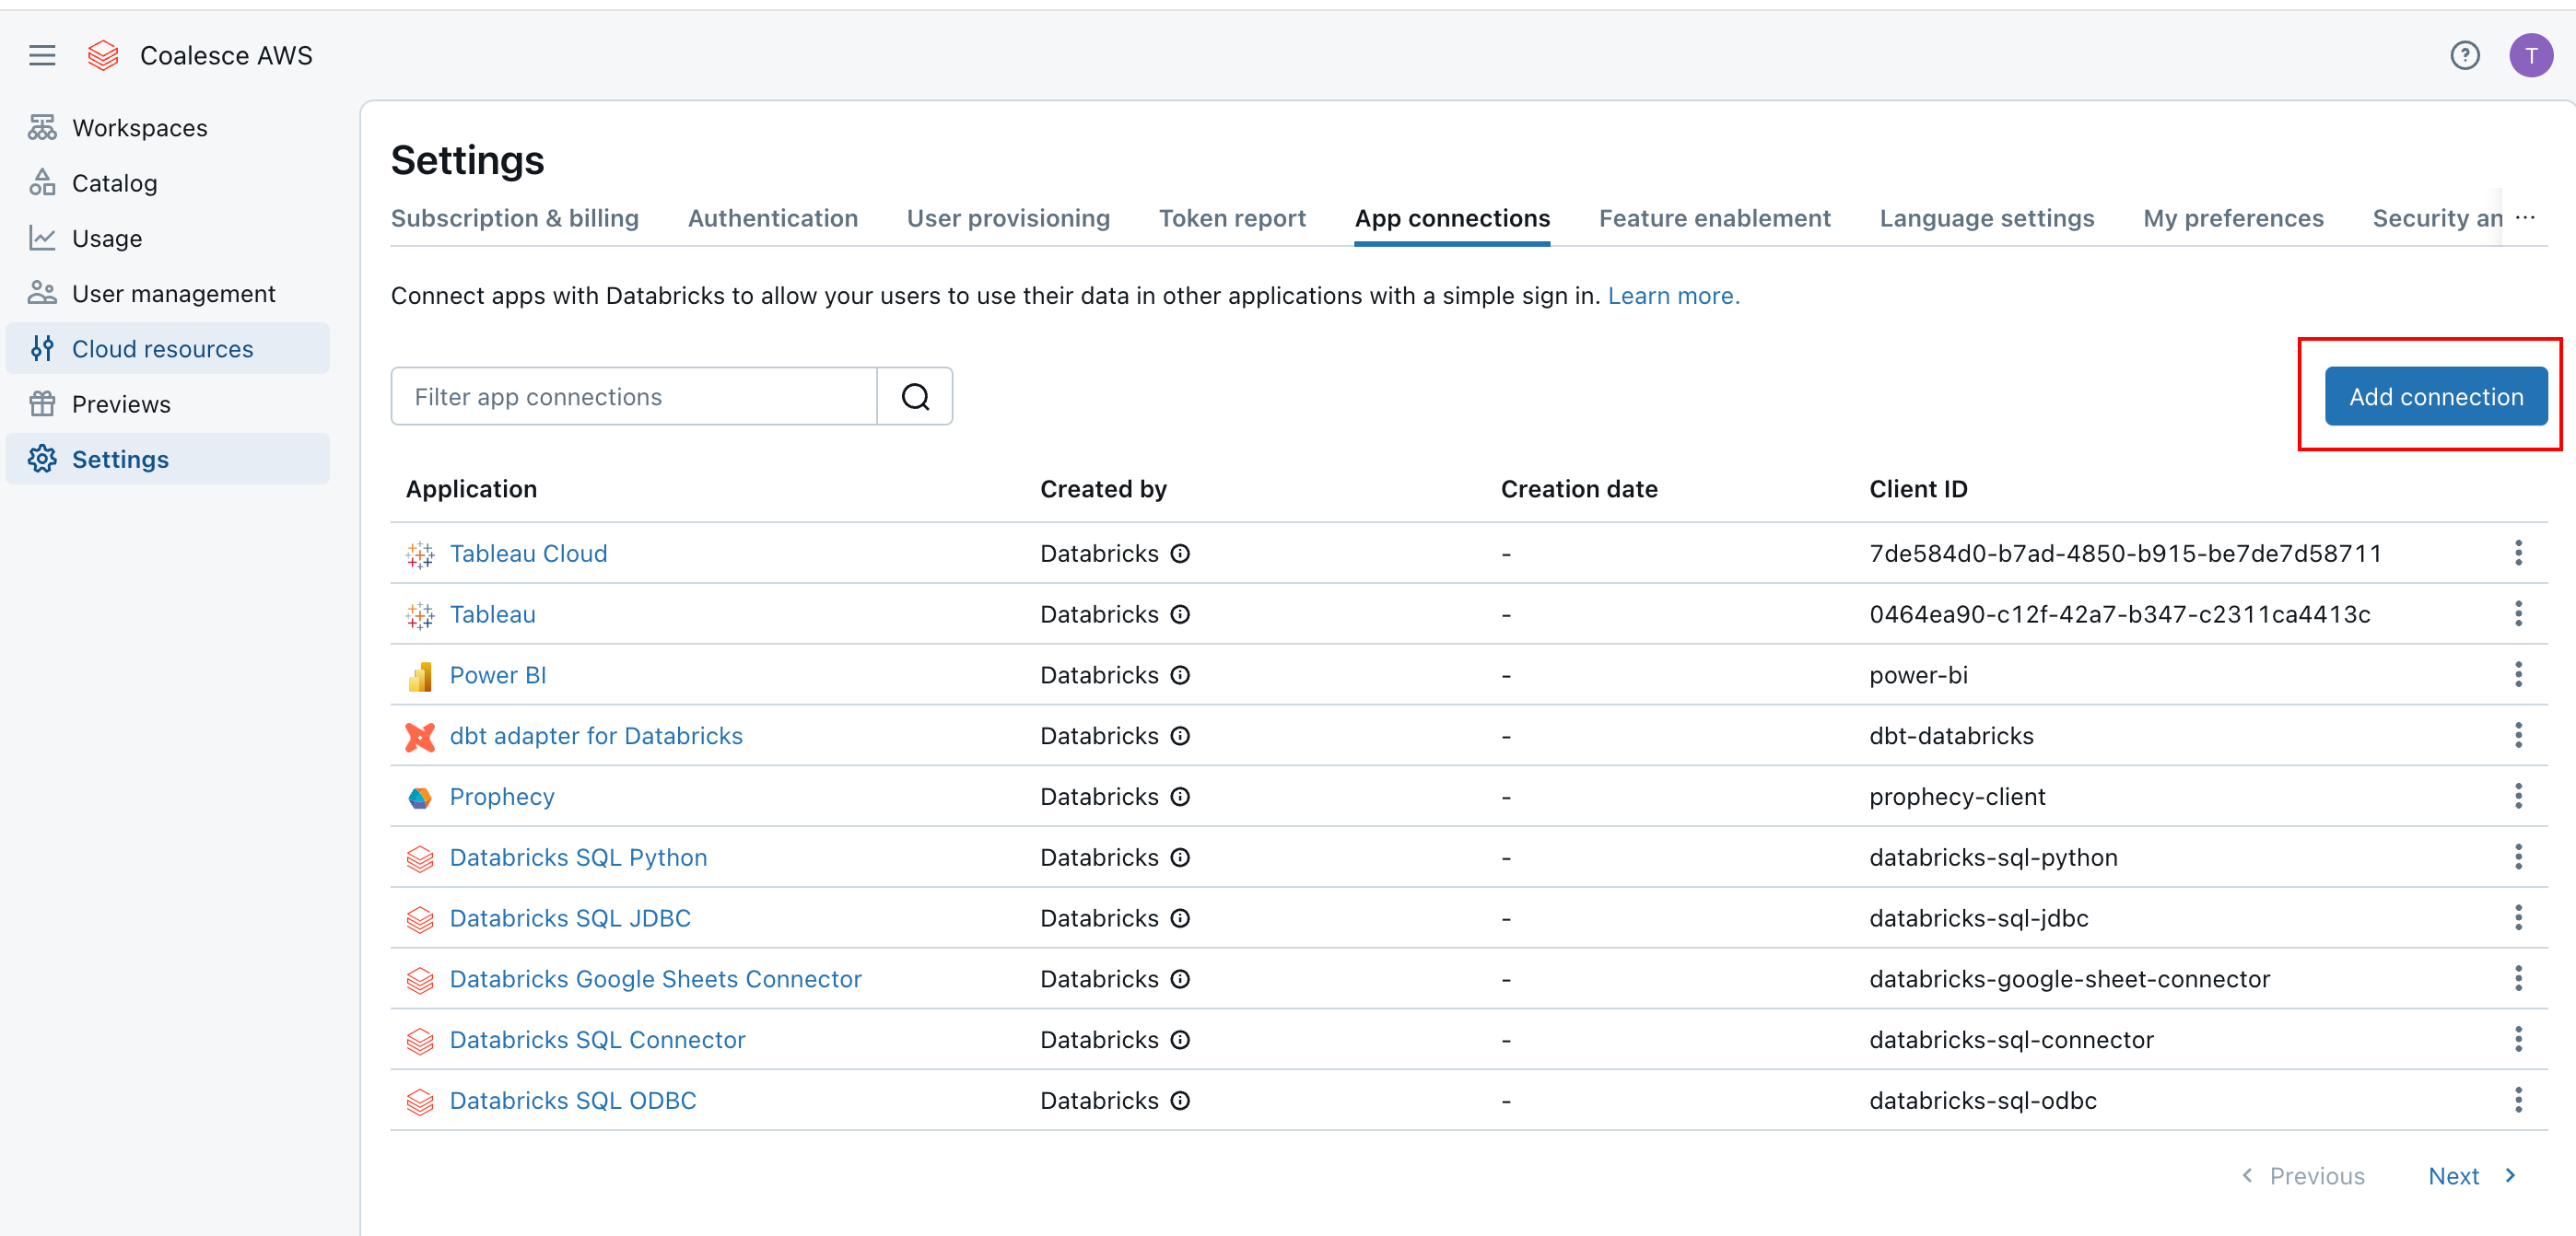Open Cloud resources in sidebar

pos(167,349)
